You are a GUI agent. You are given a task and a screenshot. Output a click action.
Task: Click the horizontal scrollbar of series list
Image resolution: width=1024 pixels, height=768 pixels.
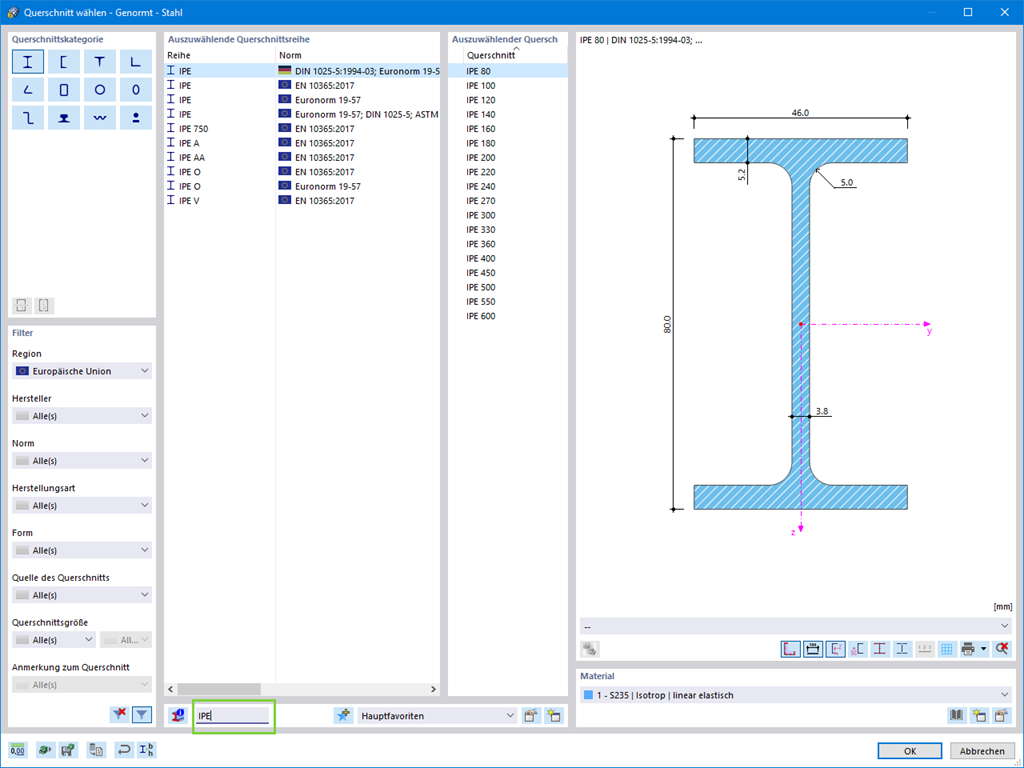(219, 689)
